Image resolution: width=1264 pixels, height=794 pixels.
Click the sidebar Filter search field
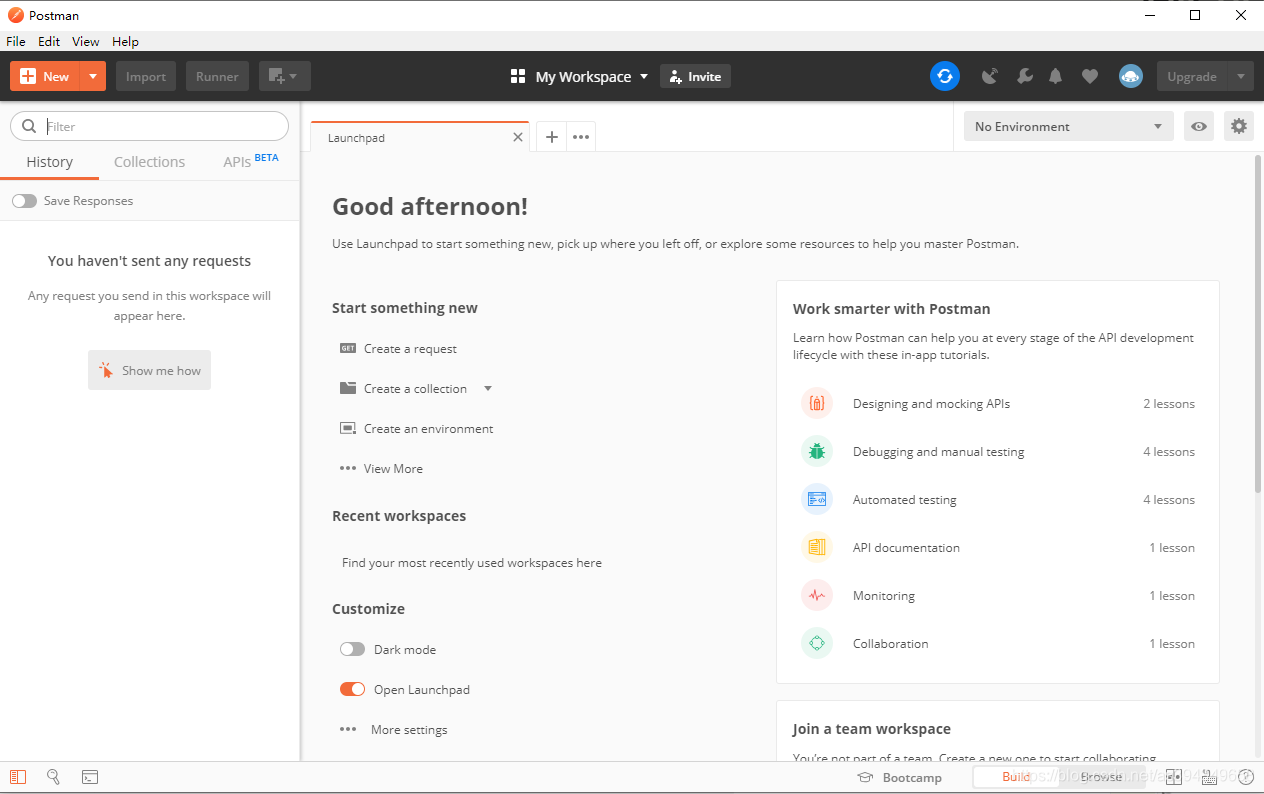pos(149,126)
